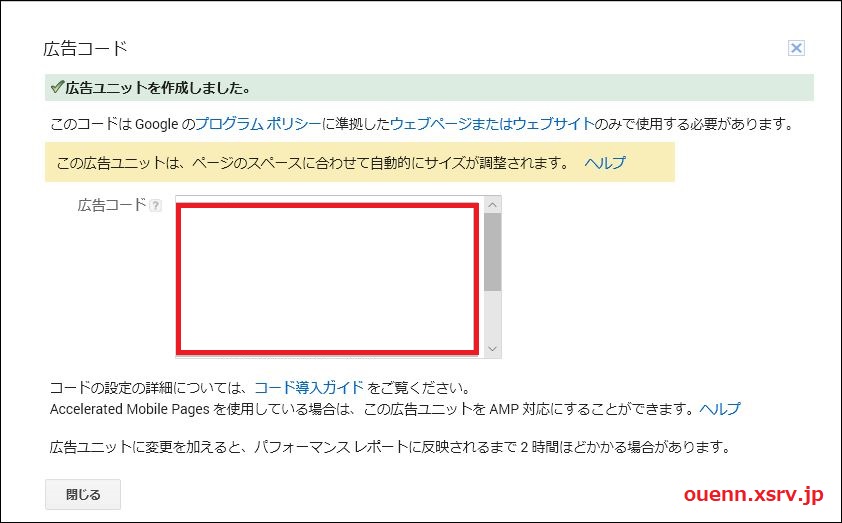Open the ヘルプ link after the AMP sentence
842x523 pixels.
(720, 409)
